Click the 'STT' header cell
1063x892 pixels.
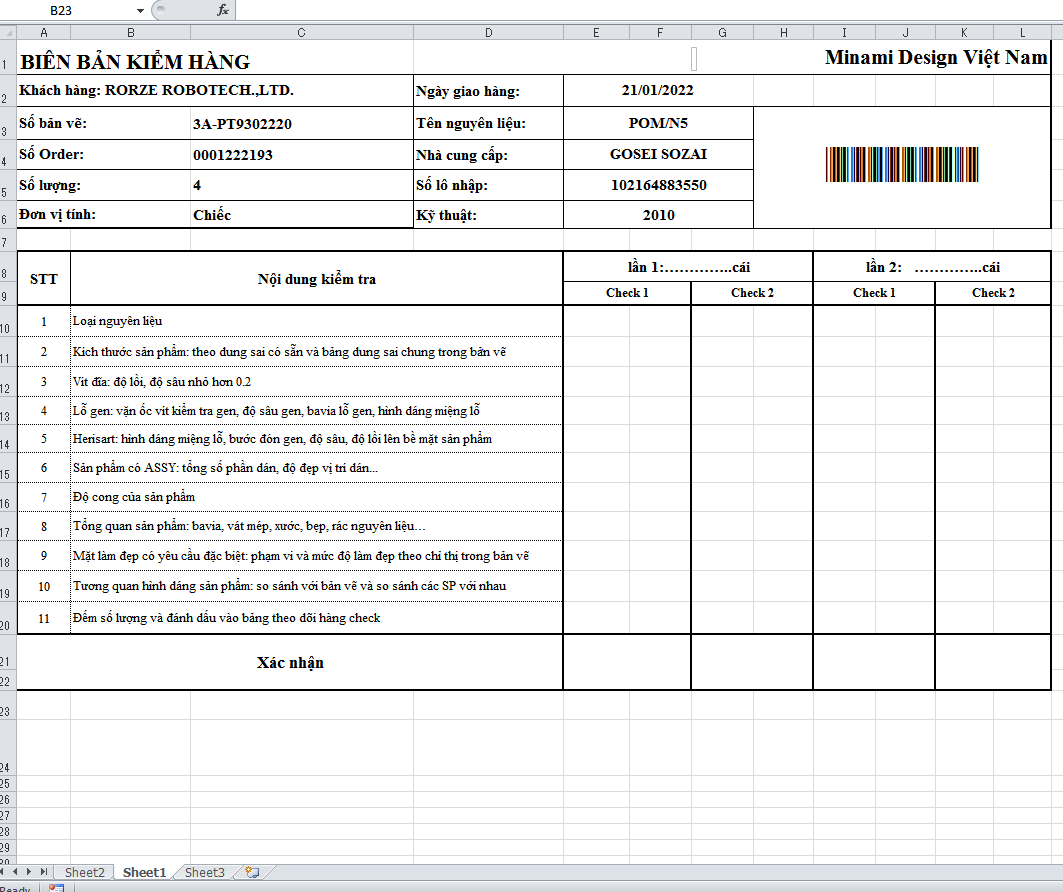coord(43,279)
